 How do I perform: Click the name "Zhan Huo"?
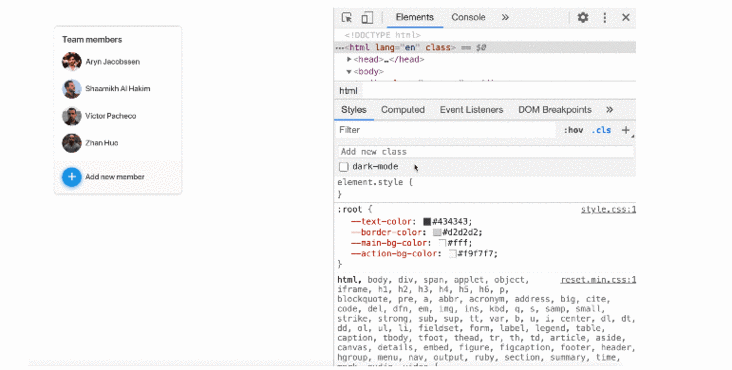tap(102, 143)
